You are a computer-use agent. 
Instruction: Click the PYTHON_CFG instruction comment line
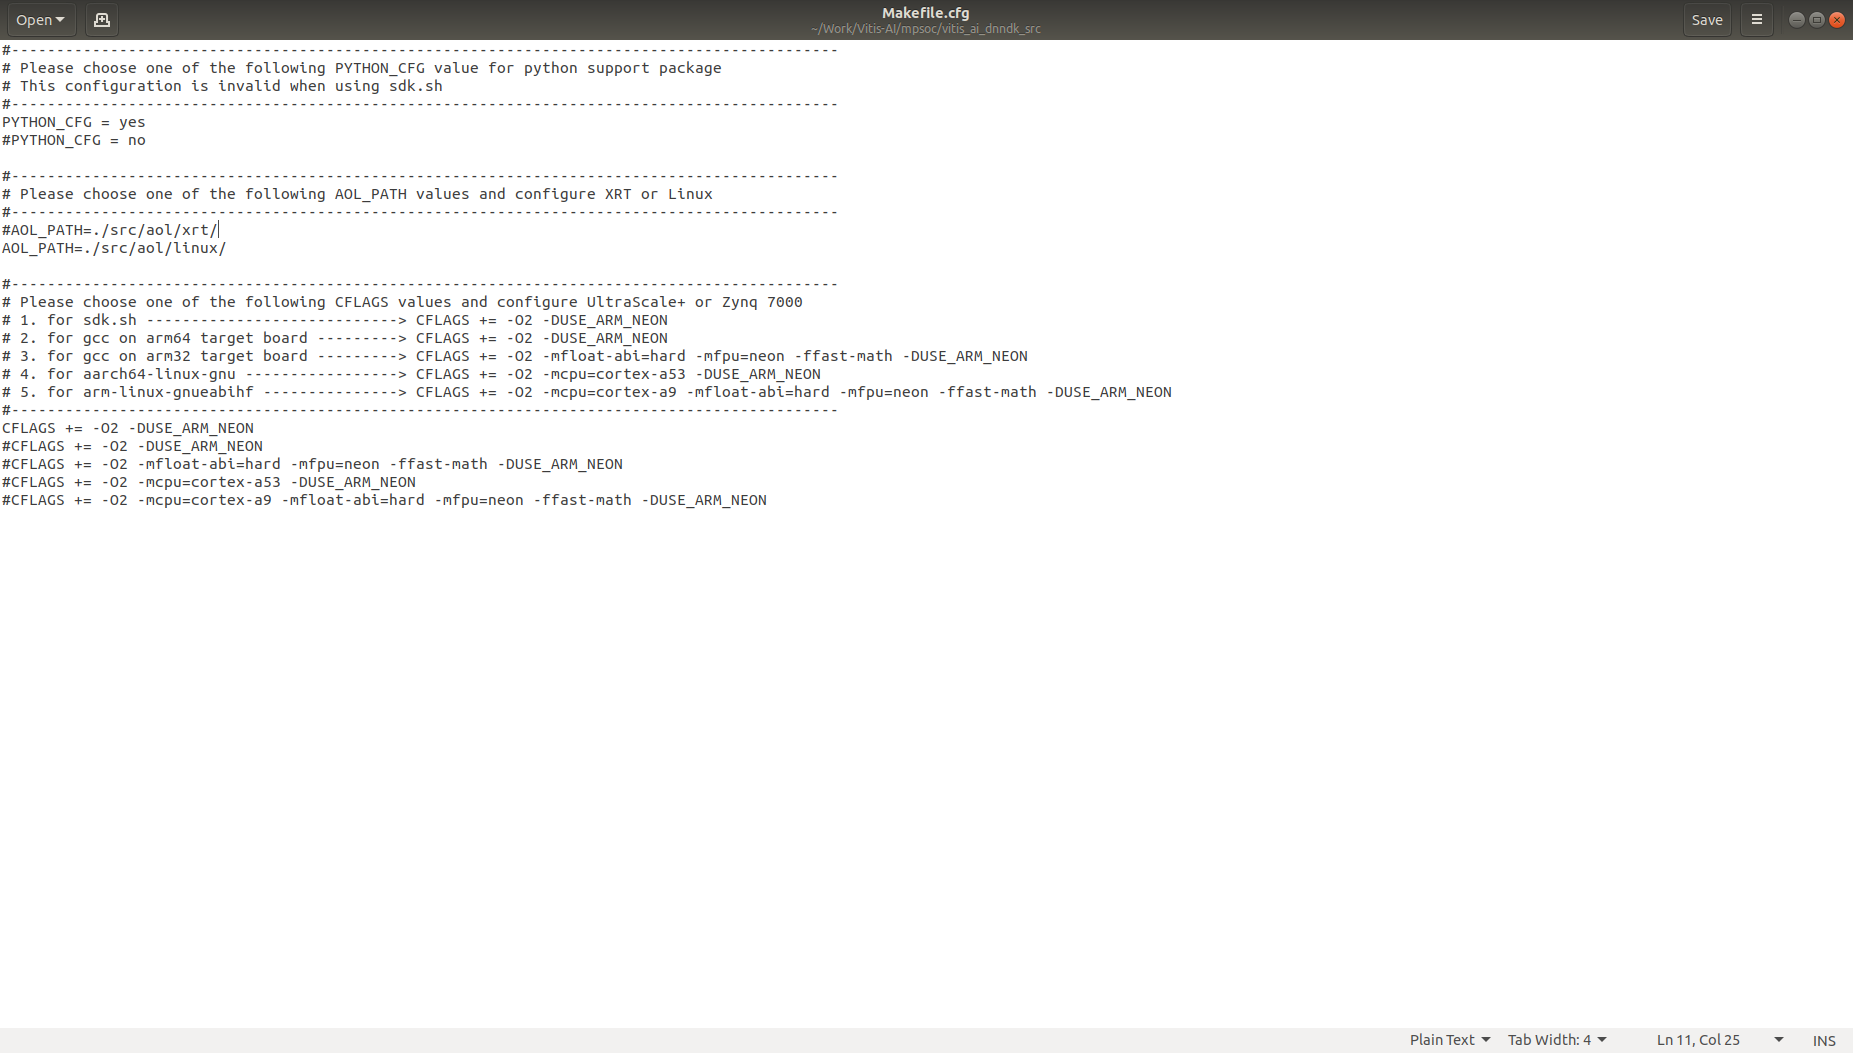(x=362, y=68)
